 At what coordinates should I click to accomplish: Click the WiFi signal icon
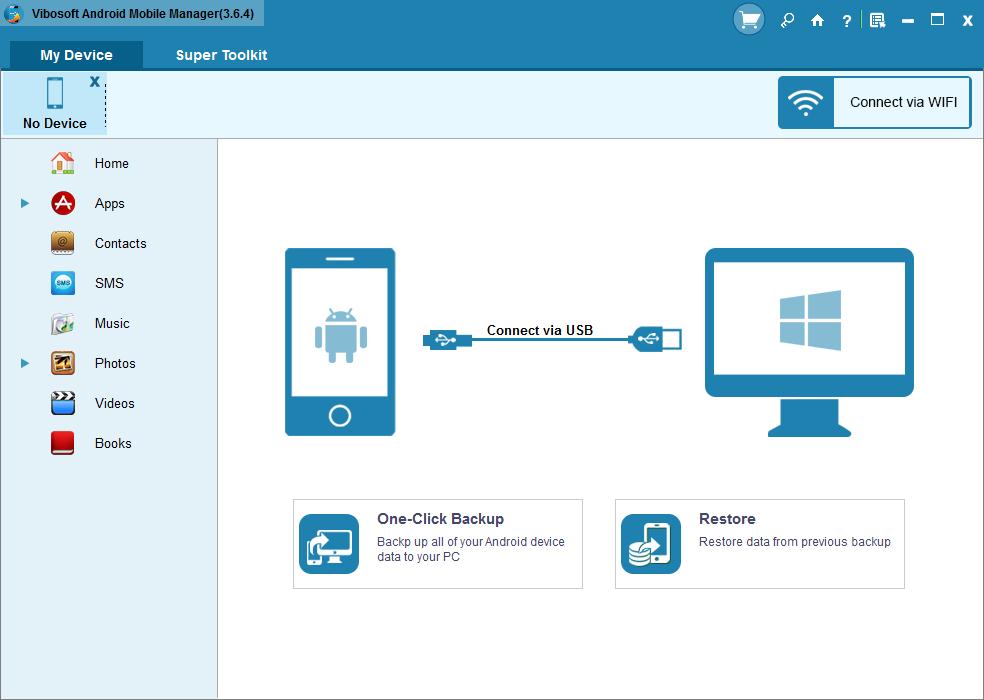(806, 103)
